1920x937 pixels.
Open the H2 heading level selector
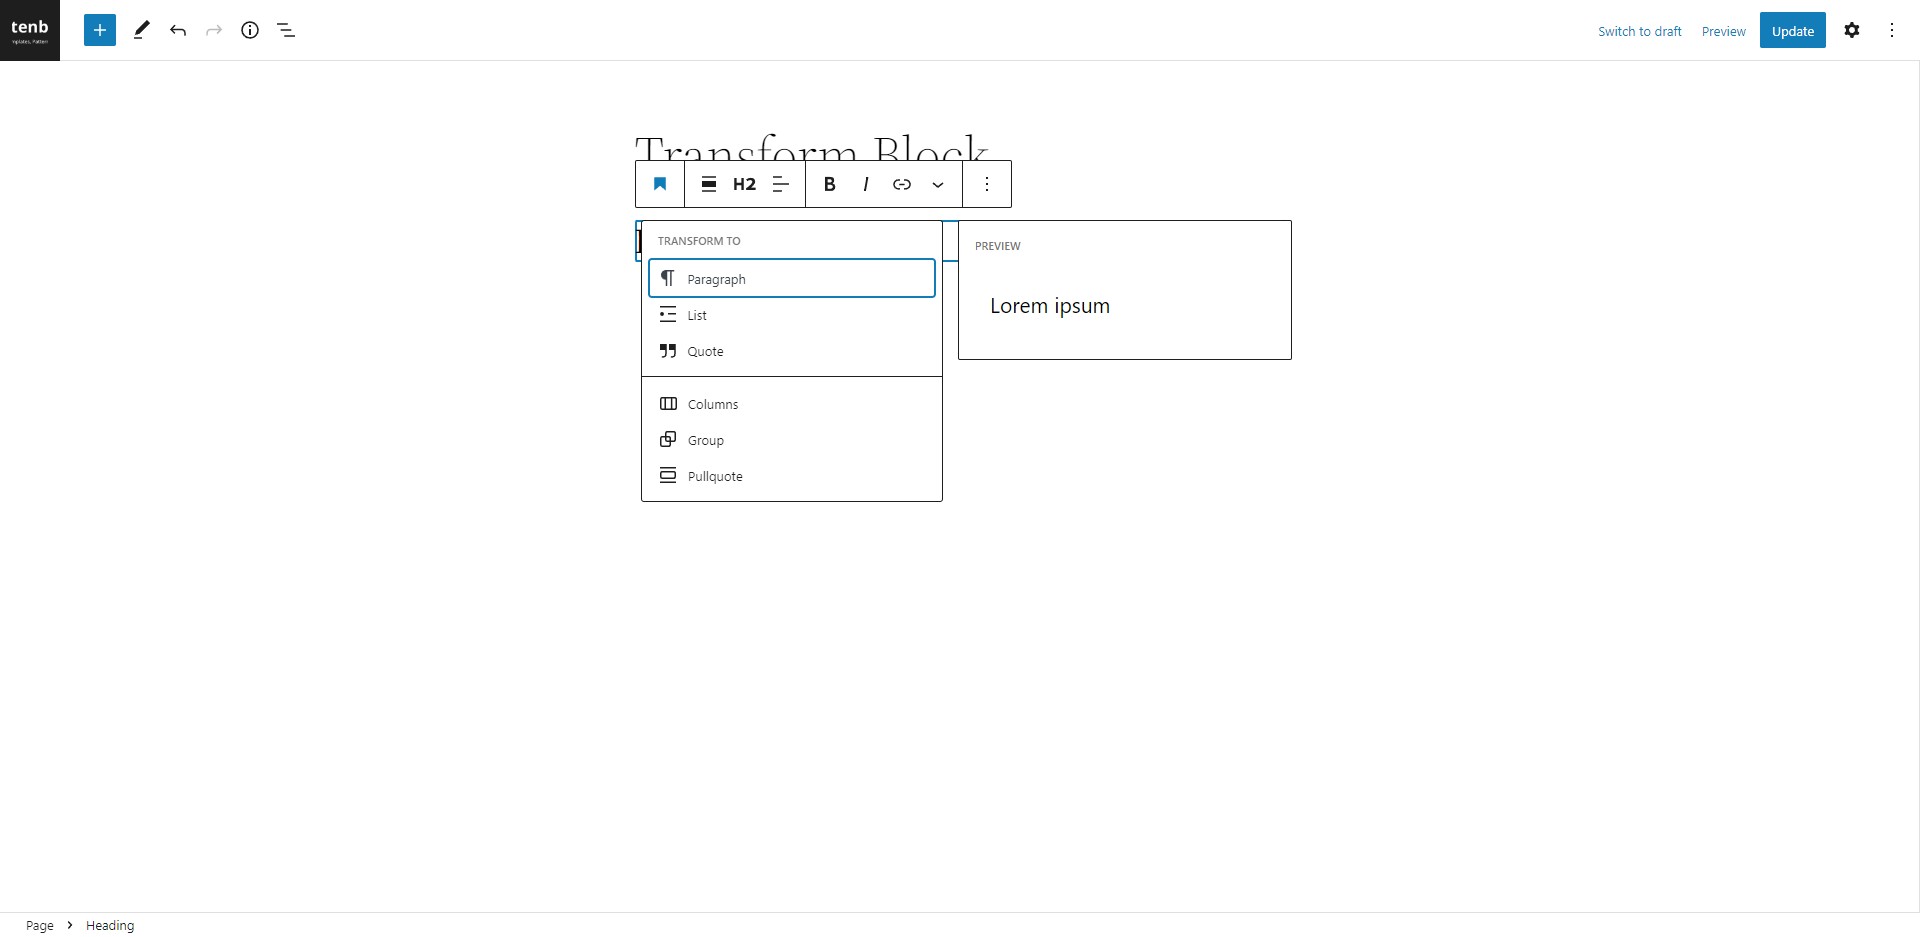pos(744,184)
